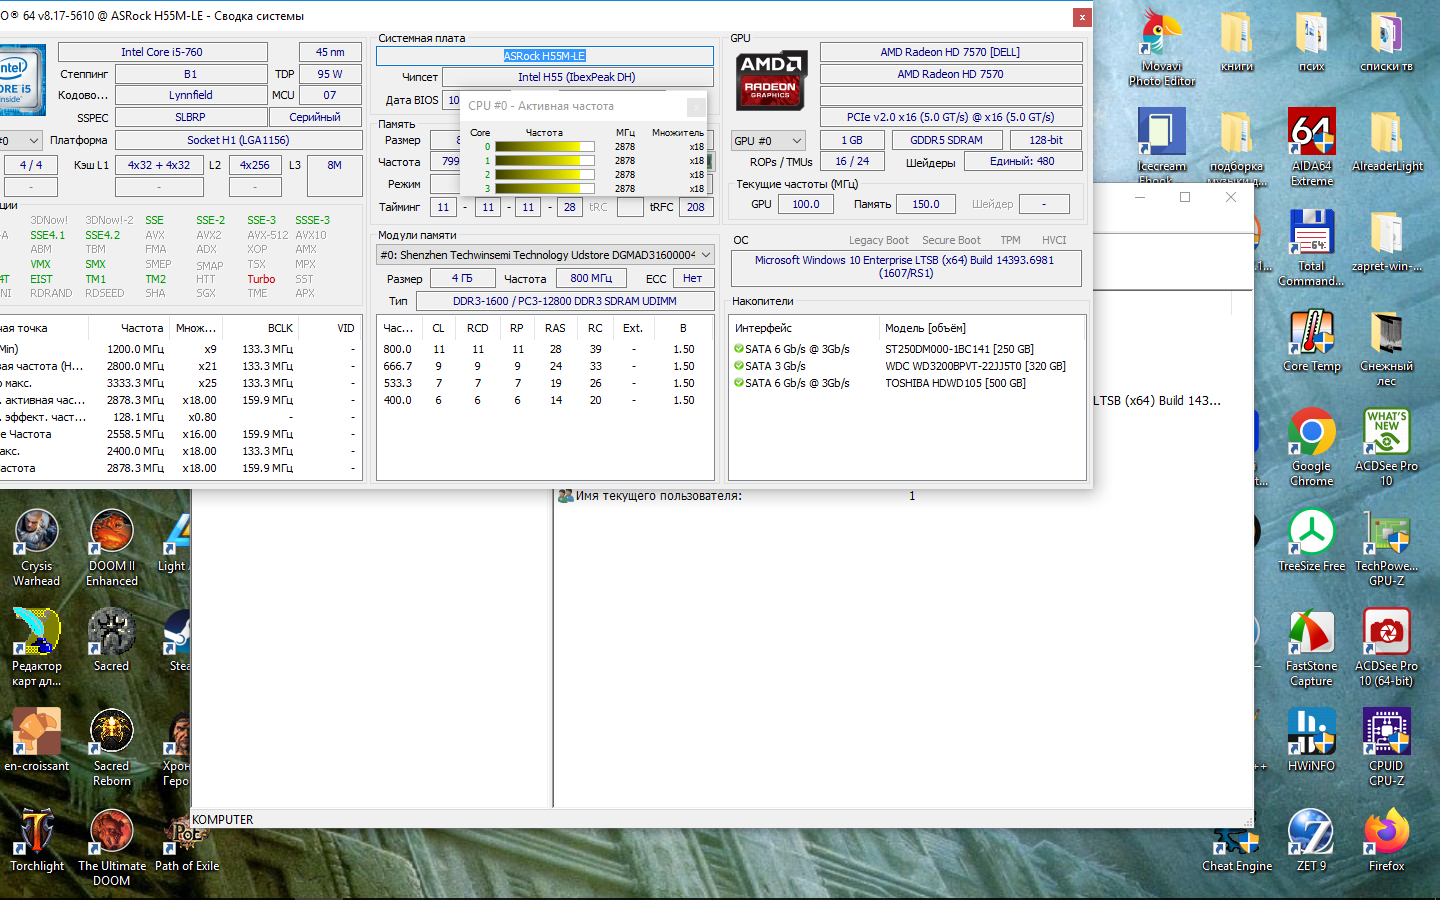Open the книги folder on desktop
This screenshot has width=1440, height=900.
coord(1237,42)
